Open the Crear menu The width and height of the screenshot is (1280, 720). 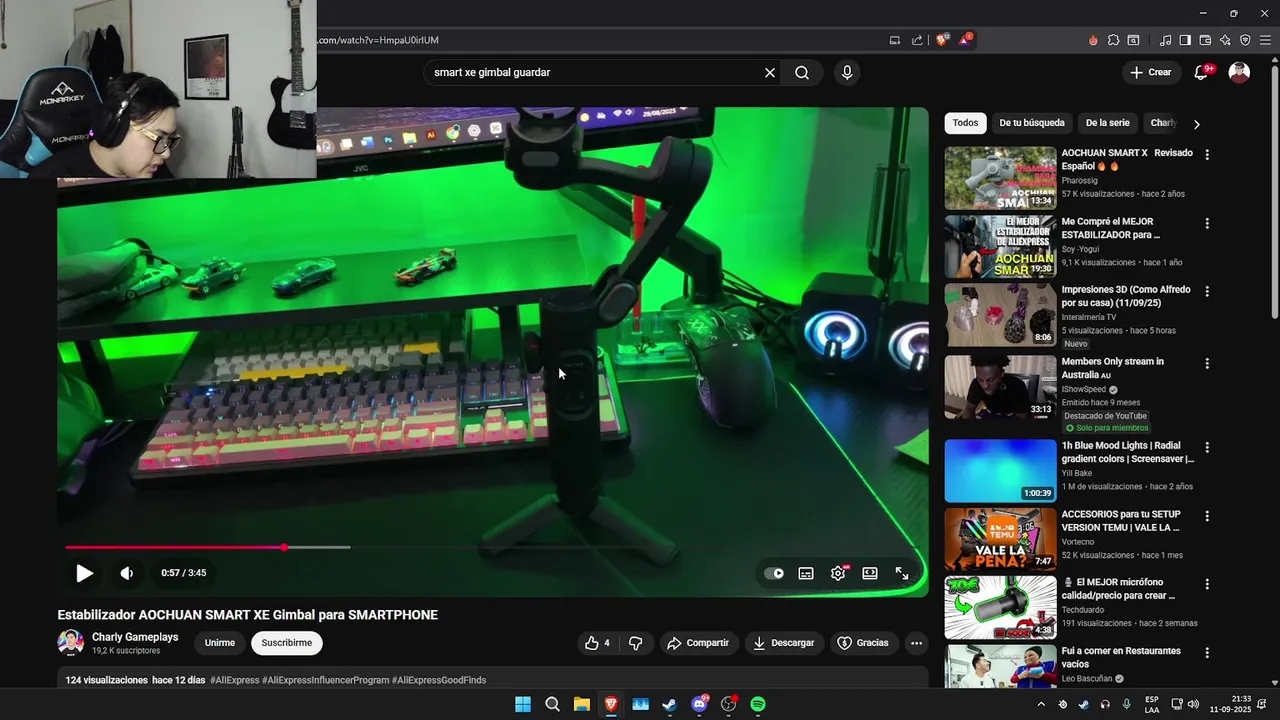[x=1150, y=72]
